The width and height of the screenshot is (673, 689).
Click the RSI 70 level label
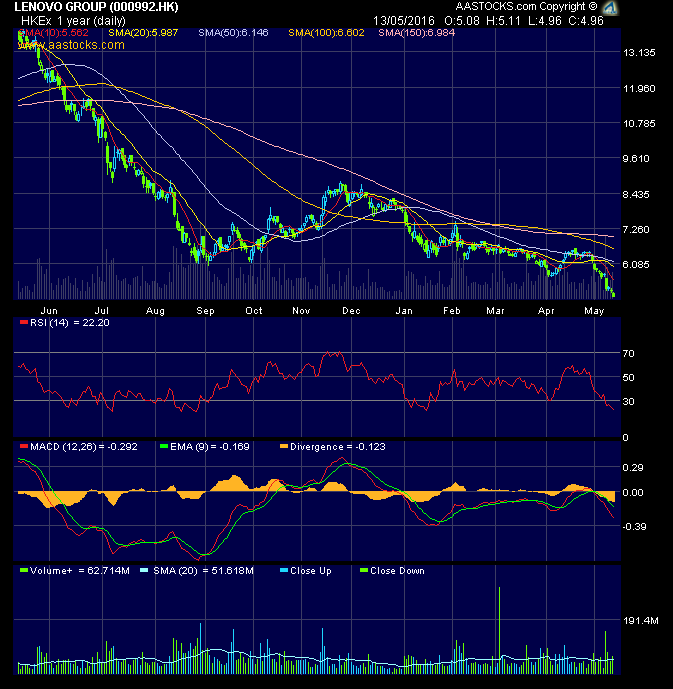point(629,353)
